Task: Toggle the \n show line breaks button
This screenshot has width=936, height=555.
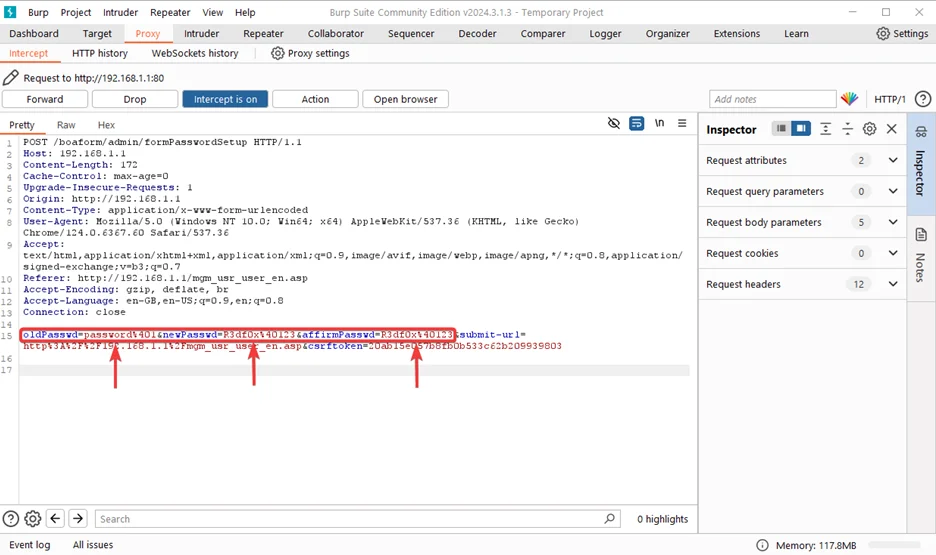Action: [x=660, y=123]
